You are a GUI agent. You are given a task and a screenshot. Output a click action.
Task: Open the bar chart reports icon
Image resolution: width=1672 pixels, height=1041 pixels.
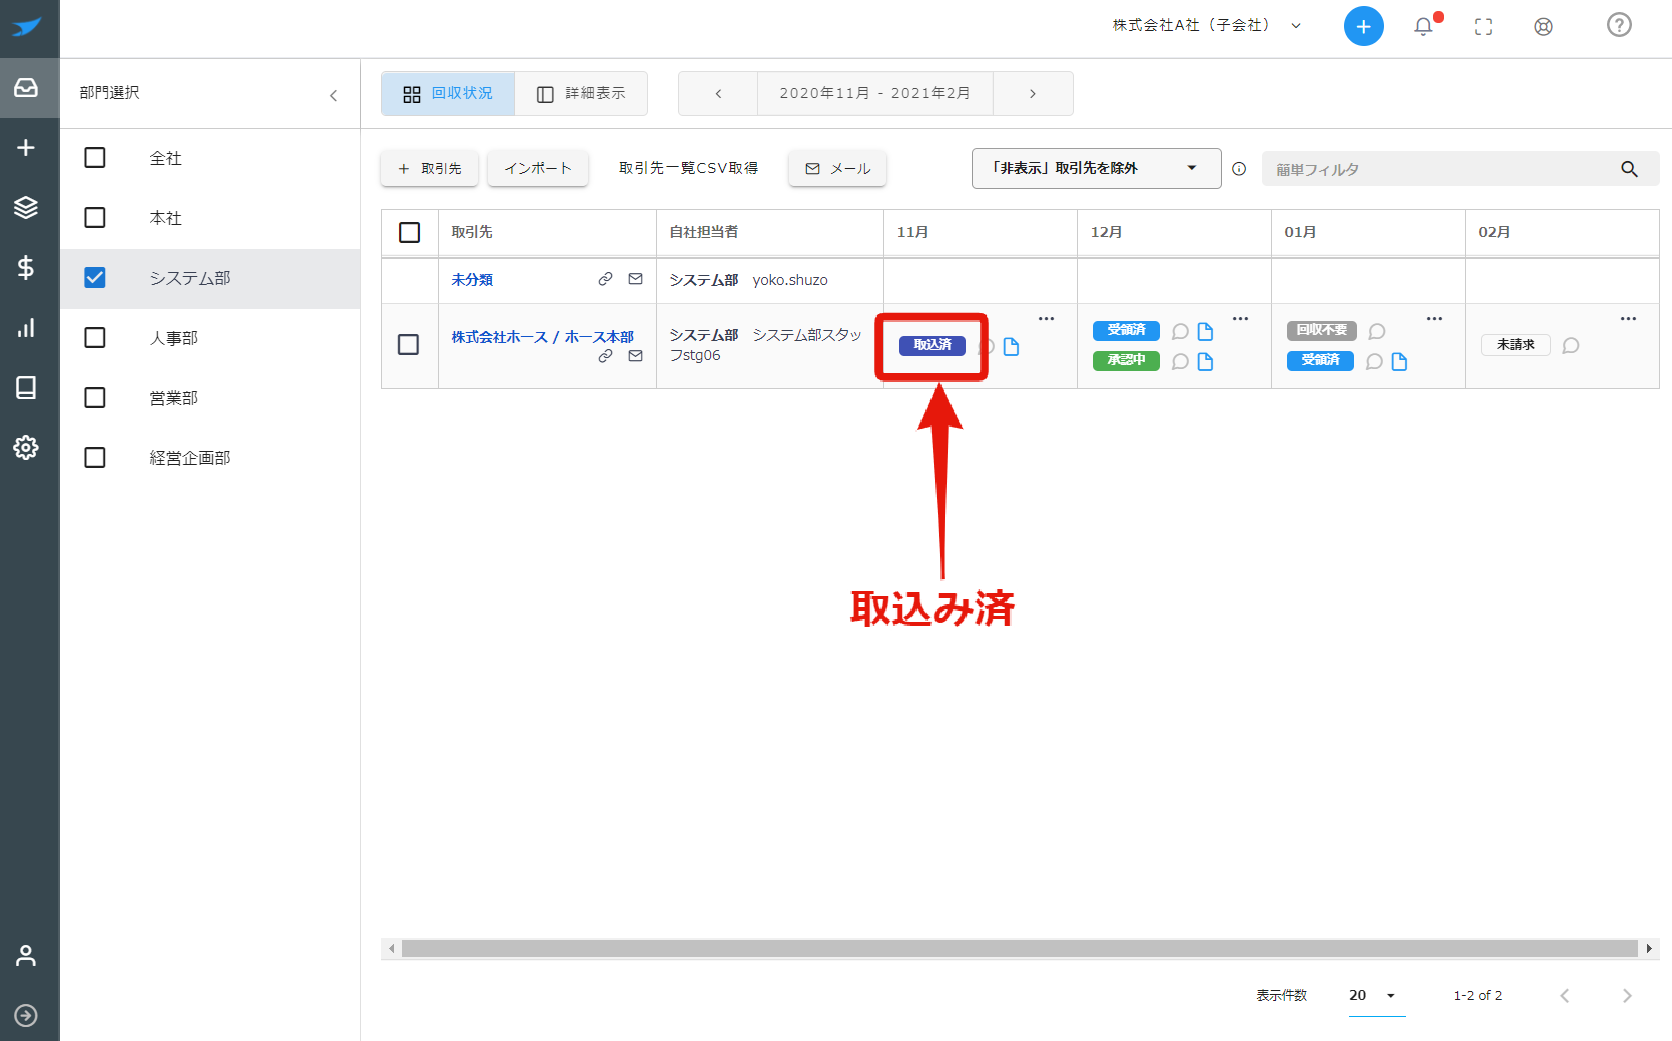(26, 327)
